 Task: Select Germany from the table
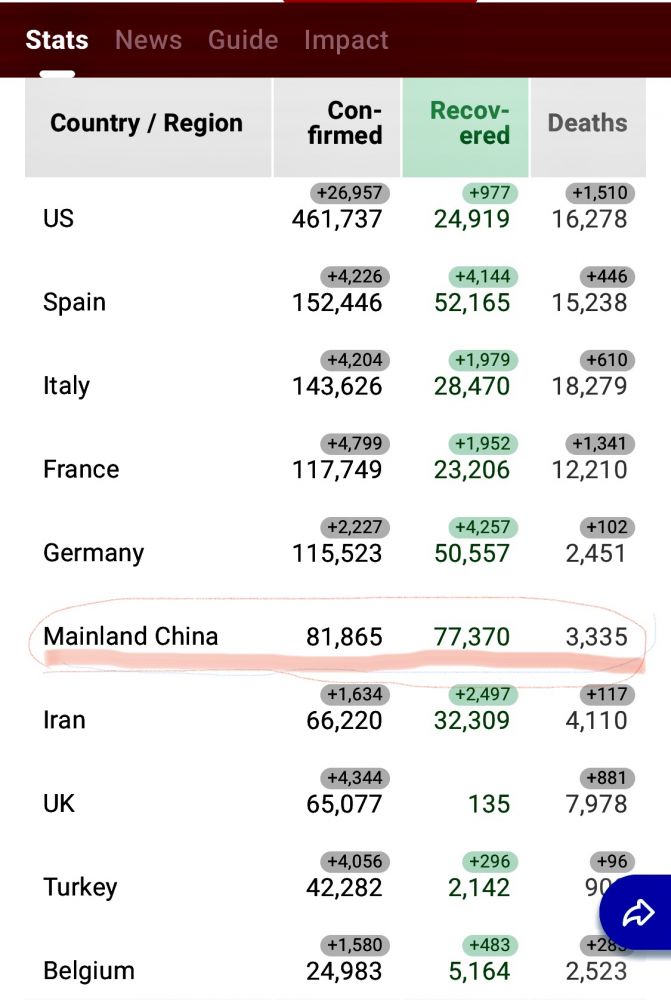93,553
